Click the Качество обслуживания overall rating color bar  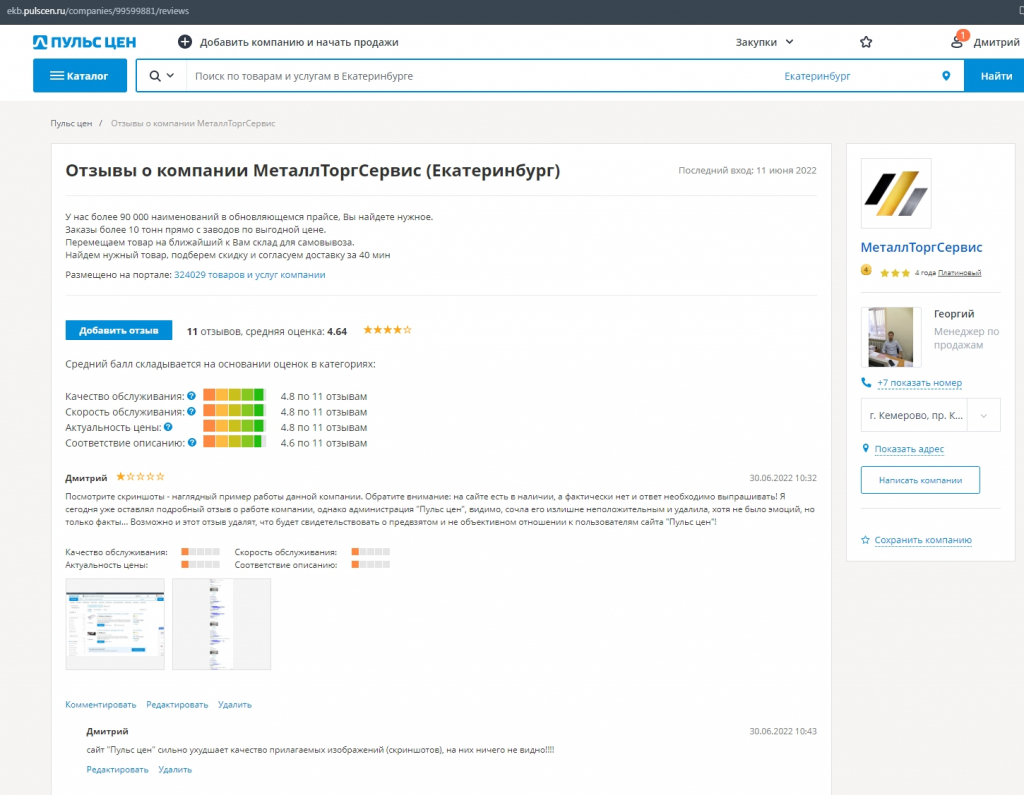click(x=234, y=395)
